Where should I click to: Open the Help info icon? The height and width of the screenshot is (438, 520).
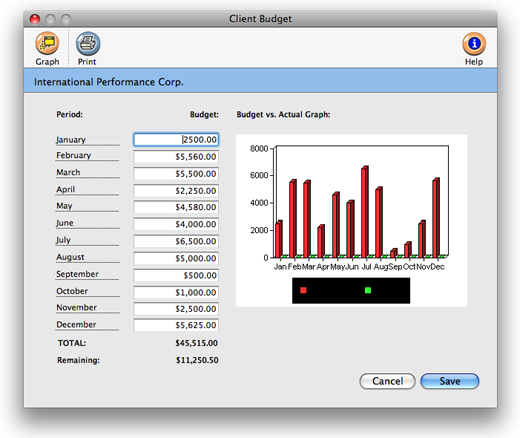tap(474, 43)
